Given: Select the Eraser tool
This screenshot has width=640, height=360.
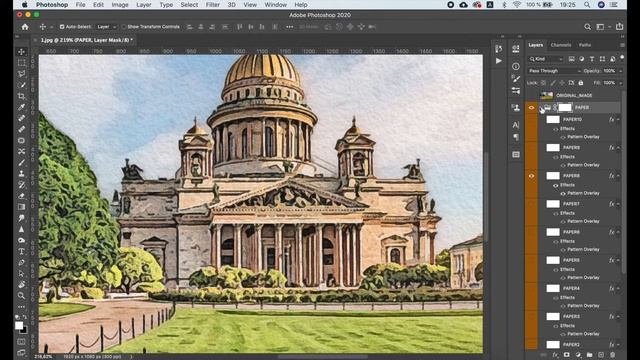Looking at the screenshot, I should point(22,196).
